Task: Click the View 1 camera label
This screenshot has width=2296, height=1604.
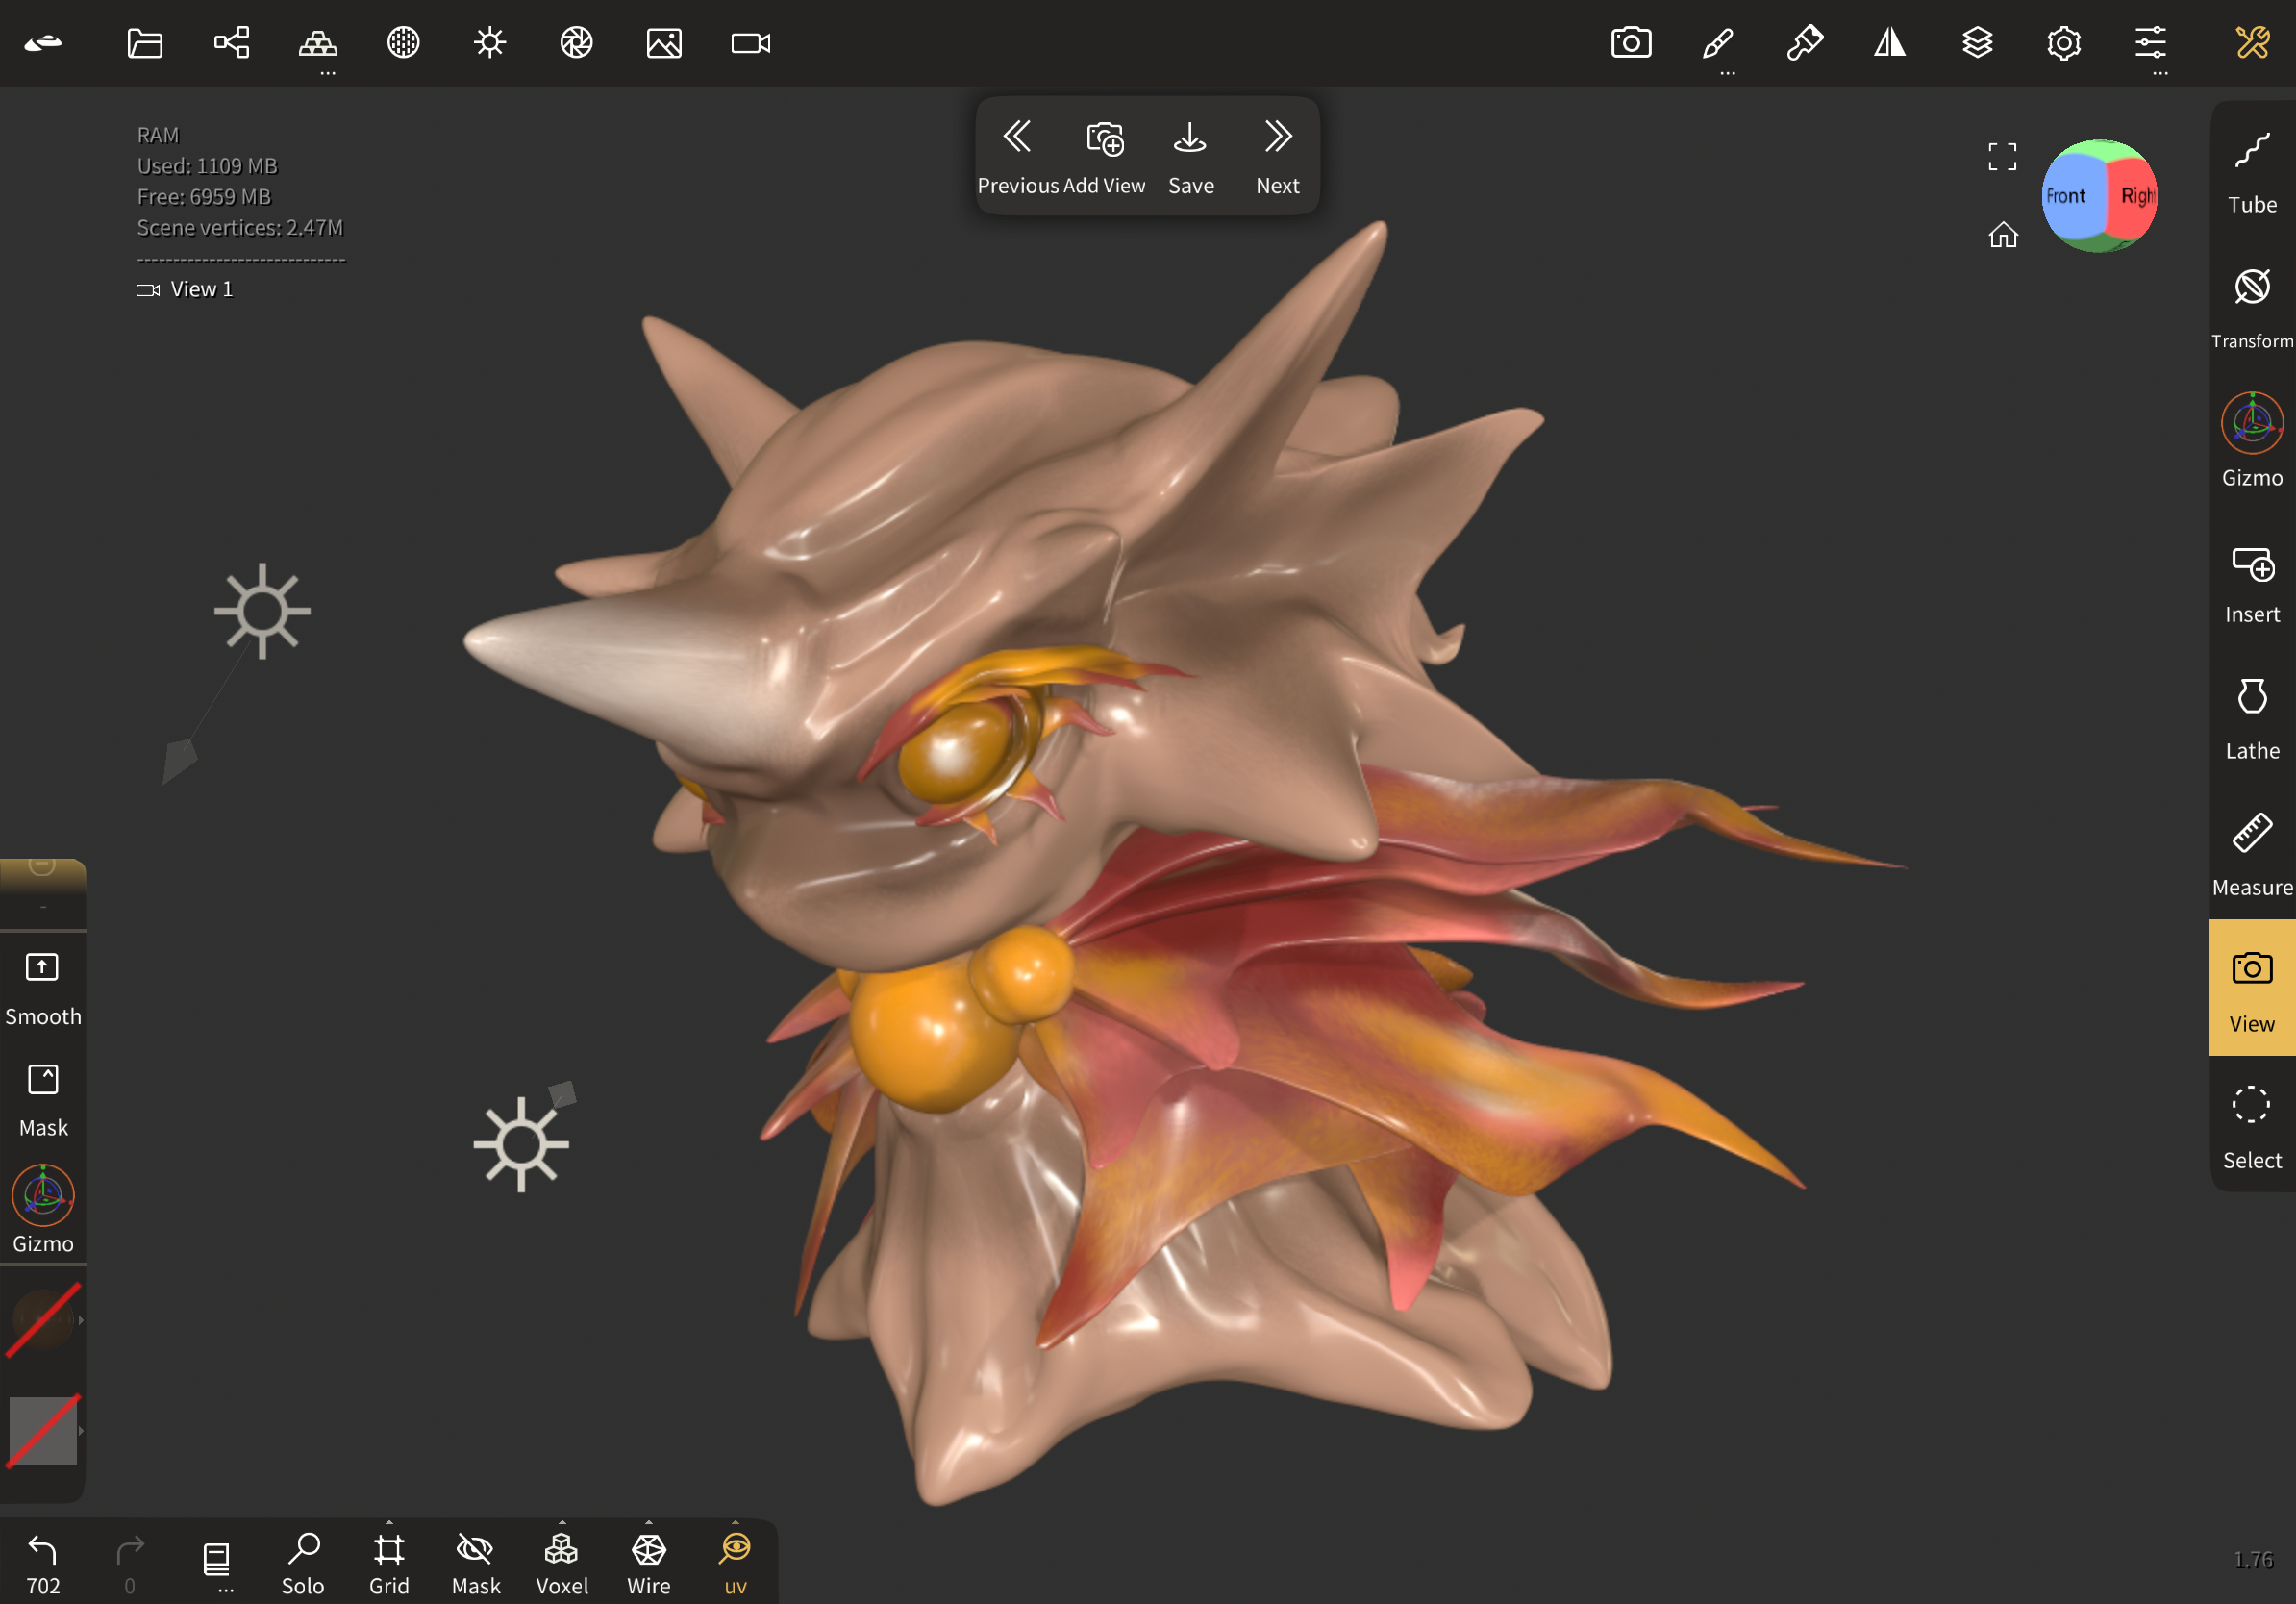Action: (x=185, y=289)
